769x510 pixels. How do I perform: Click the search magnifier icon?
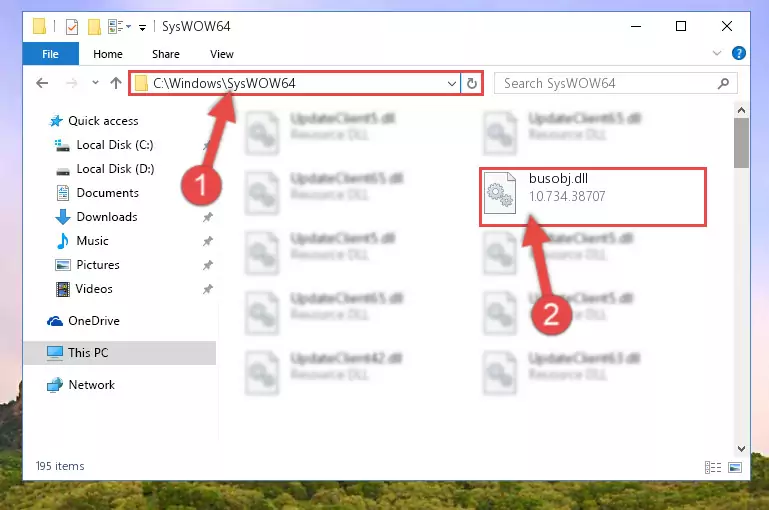(x=723, y=84)
